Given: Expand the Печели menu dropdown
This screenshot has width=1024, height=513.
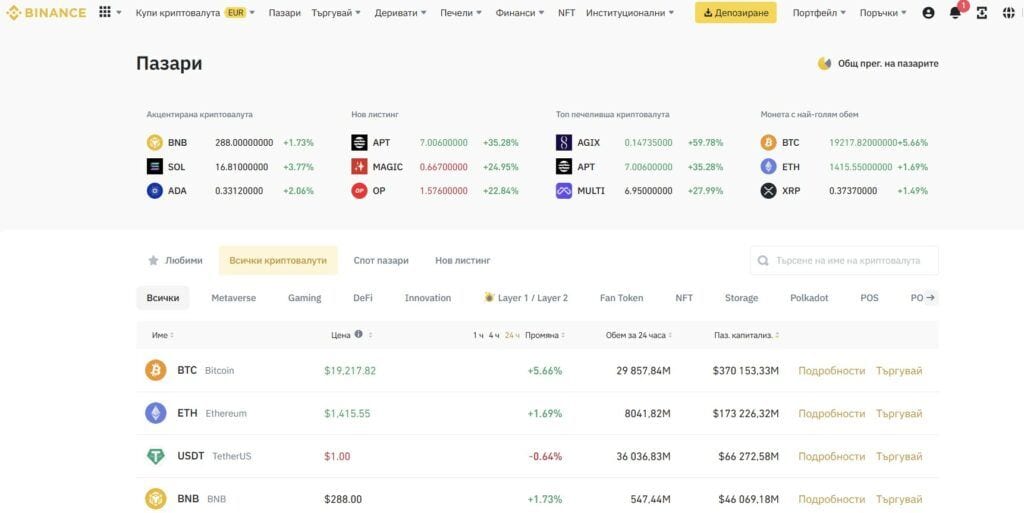Looking at the screenshot, I should click(x=460, y=12).
